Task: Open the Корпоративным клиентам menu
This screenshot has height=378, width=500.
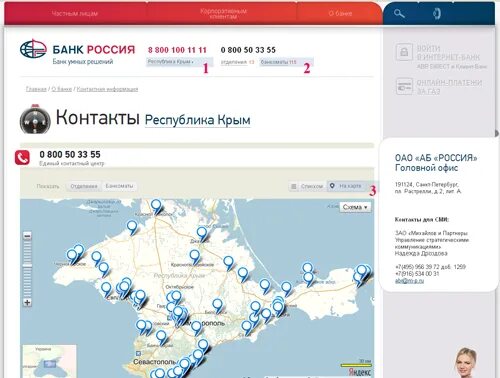Action: [x=223, y=14]
